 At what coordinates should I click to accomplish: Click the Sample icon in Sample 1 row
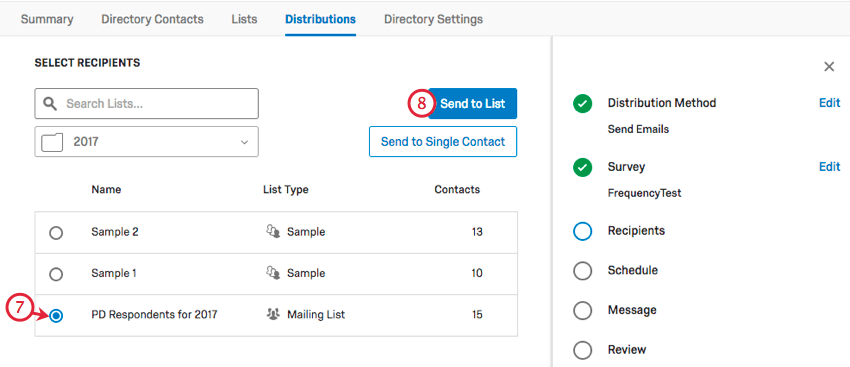click(x=273, y=273)
